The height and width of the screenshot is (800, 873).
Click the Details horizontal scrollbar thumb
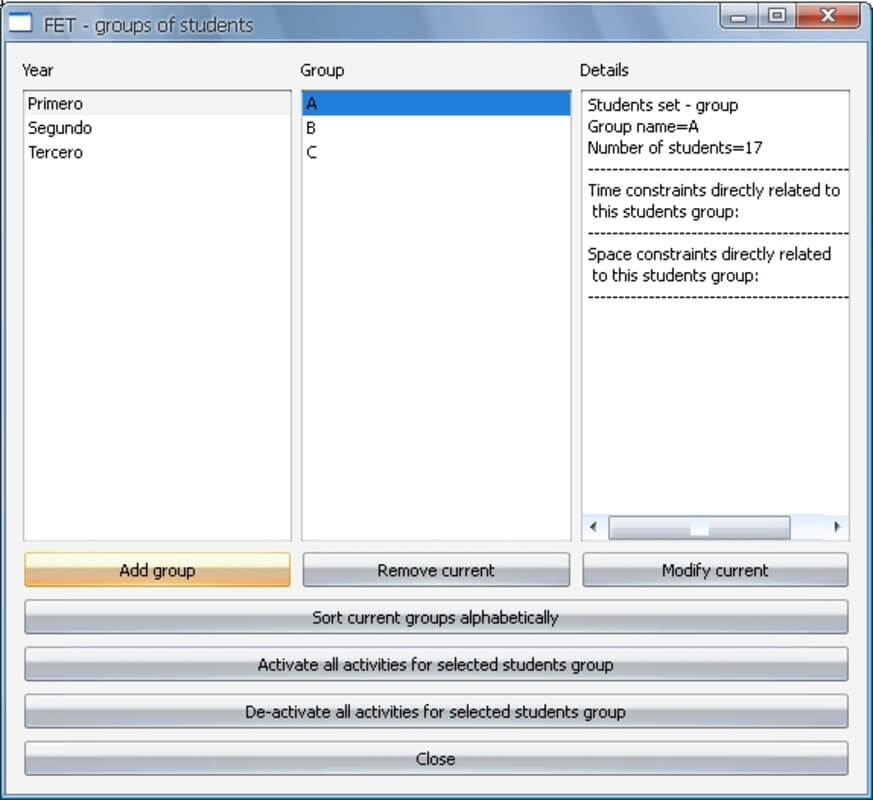click(x=699, y=527)
